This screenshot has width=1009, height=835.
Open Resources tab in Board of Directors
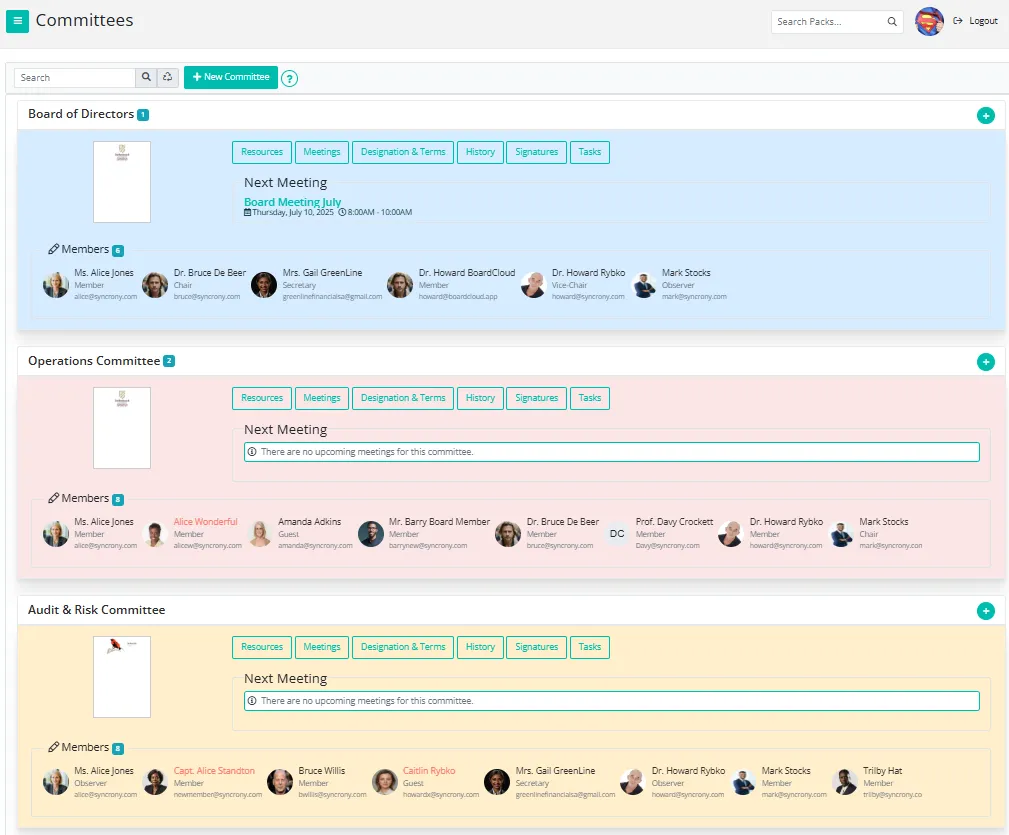click(x=262, y=152)
